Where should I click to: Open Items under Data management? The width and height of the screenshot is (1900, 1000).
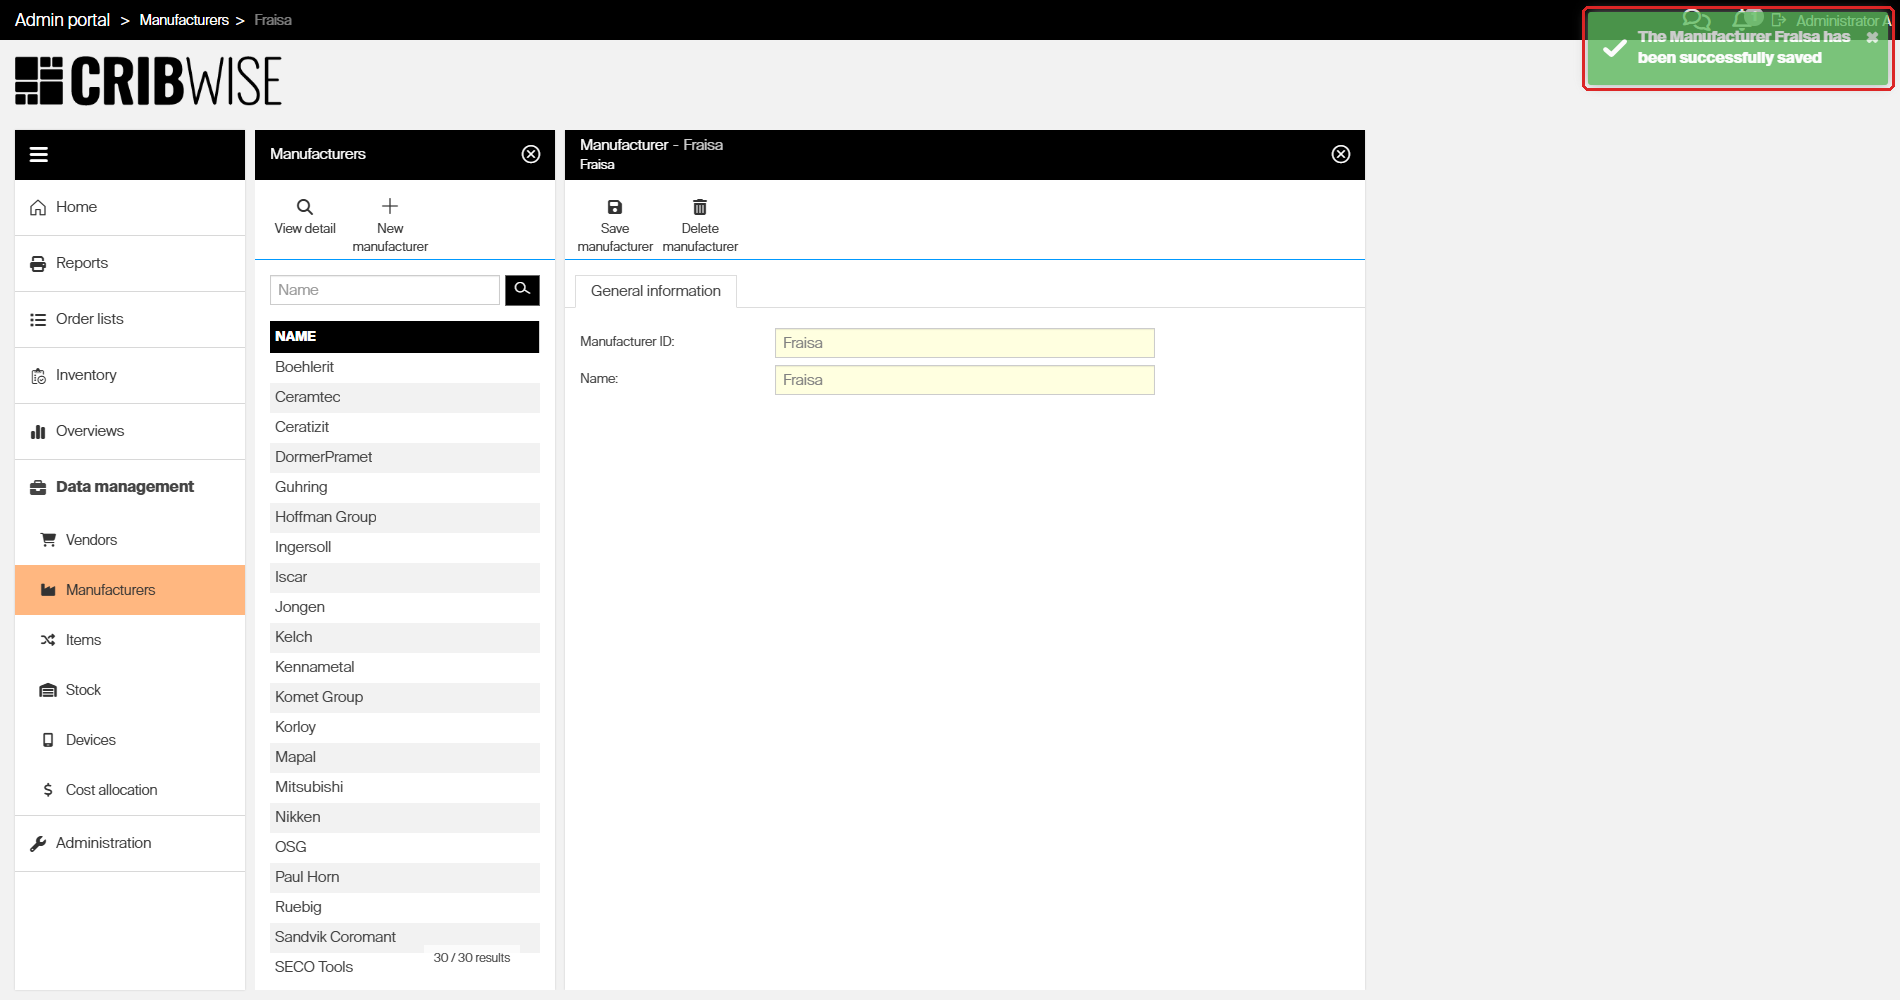click(x=130, y=640)
